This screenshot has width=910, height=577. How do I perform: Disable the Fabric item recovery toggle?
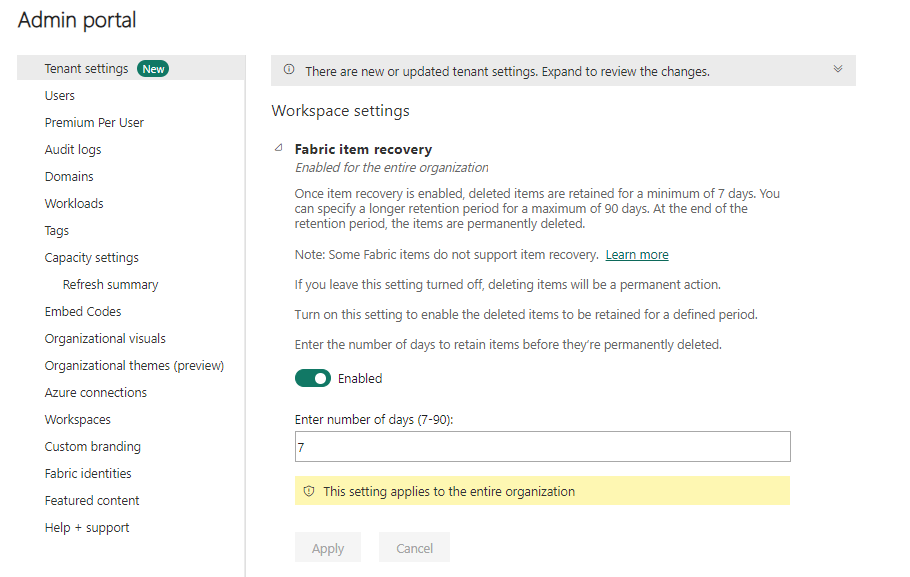point(313,378)
